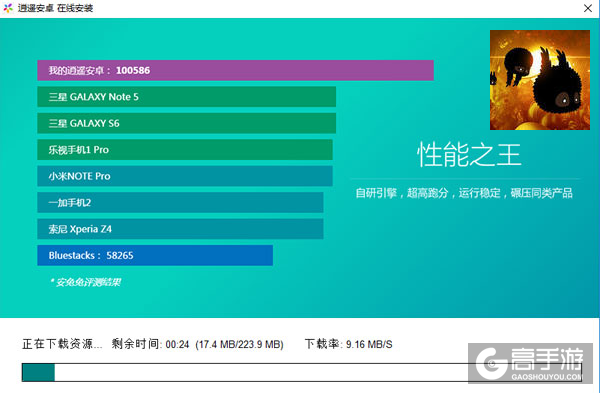Close the online installer window
The width and height of the screenshot is (600, 393).
point(588,8)
